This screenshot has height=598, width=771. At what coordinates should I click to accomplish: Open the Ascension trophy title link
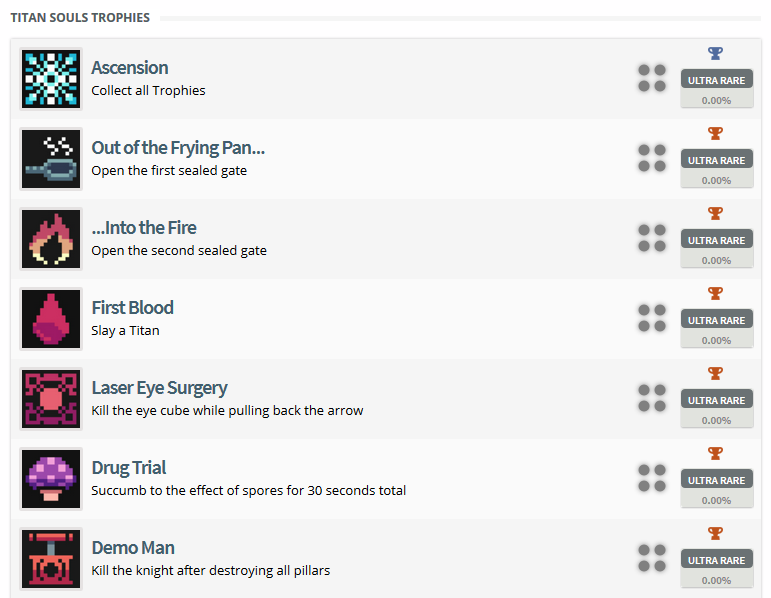(x=130, y=68)
